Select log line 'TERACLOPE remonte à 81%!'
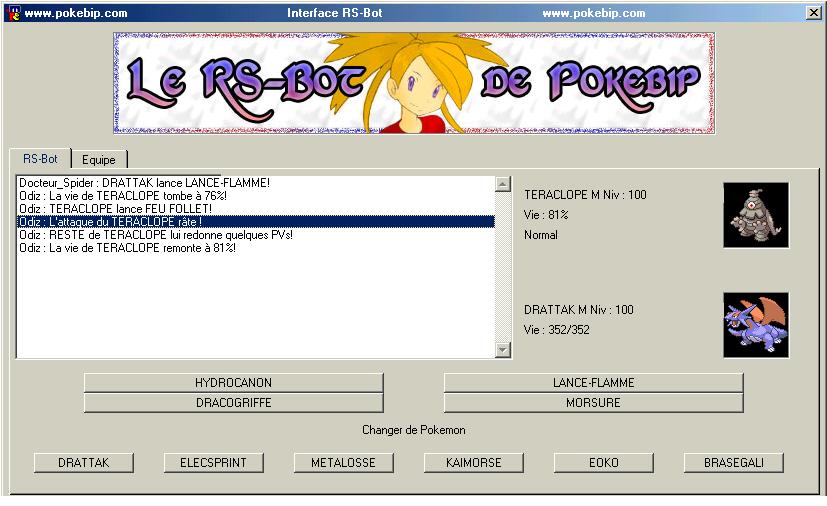The height and width of the screenshot is (506, 827). (256, 247)
